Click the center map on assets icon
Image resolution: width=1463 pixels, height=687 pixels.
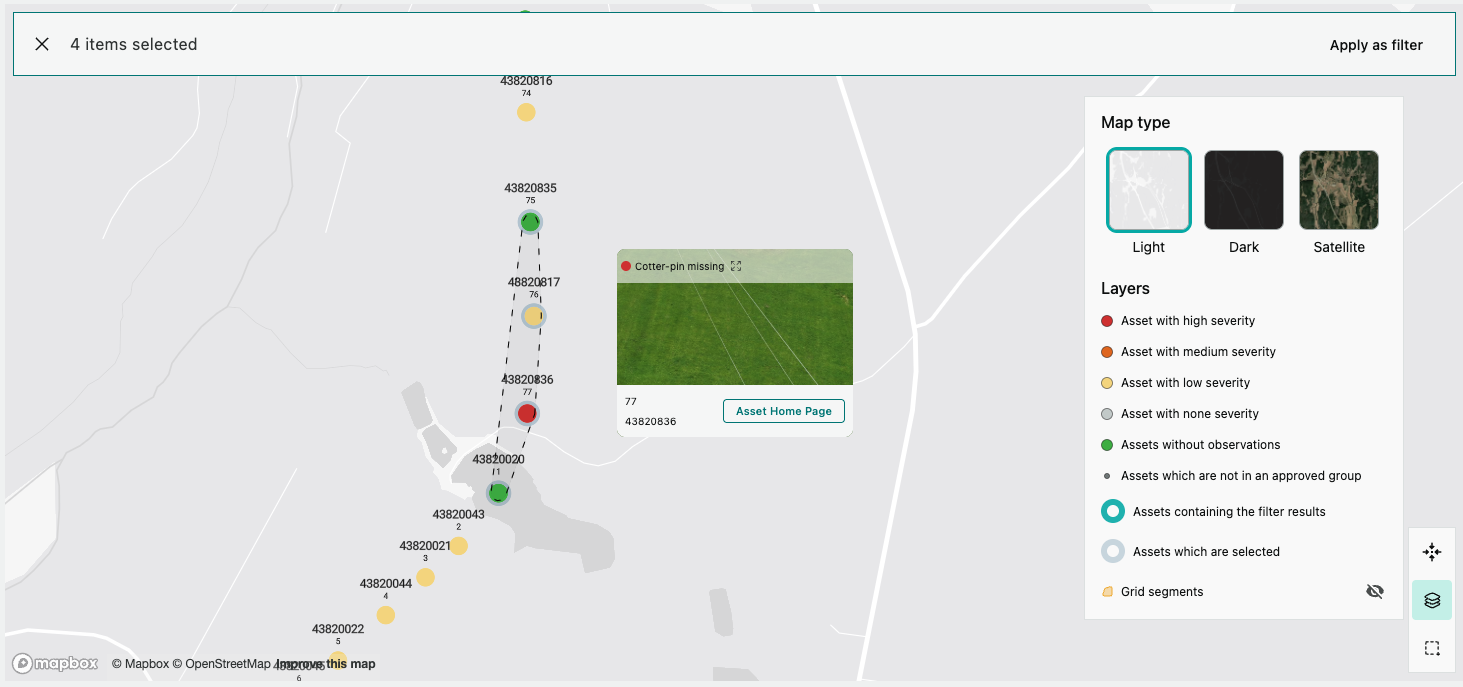coord(1431,552)
